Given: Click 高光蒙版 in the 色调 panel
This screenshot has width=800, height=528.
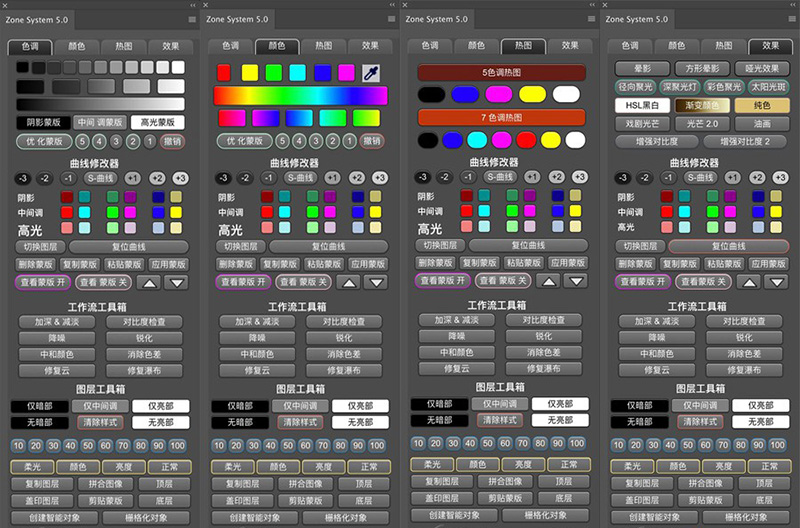Looking at the screenshot, I should tap(157, 122).
